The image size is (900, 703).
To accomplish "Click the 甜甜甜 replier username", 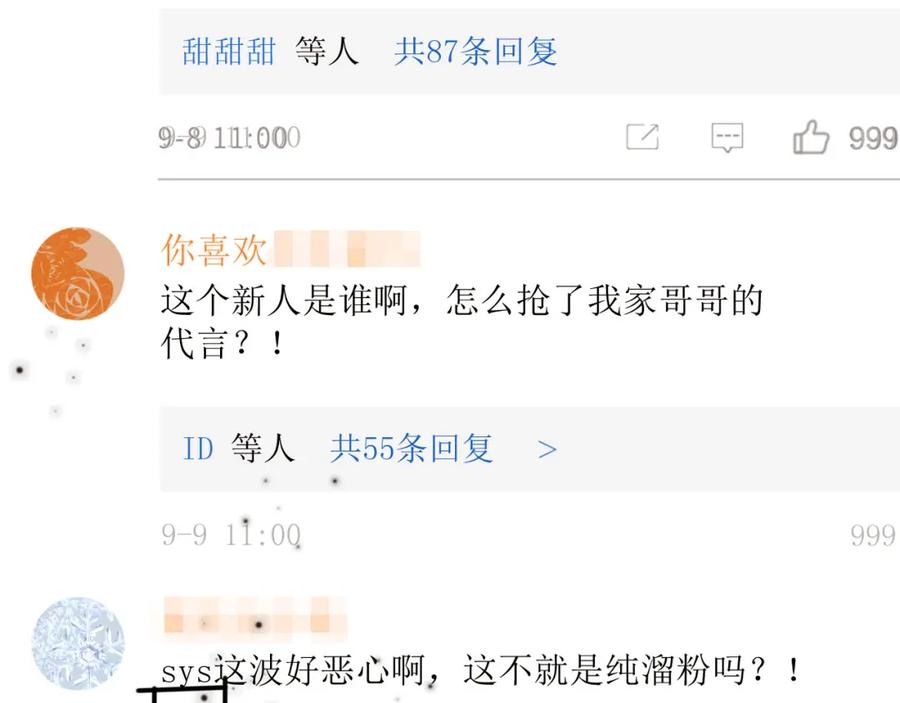I will 228,51.
